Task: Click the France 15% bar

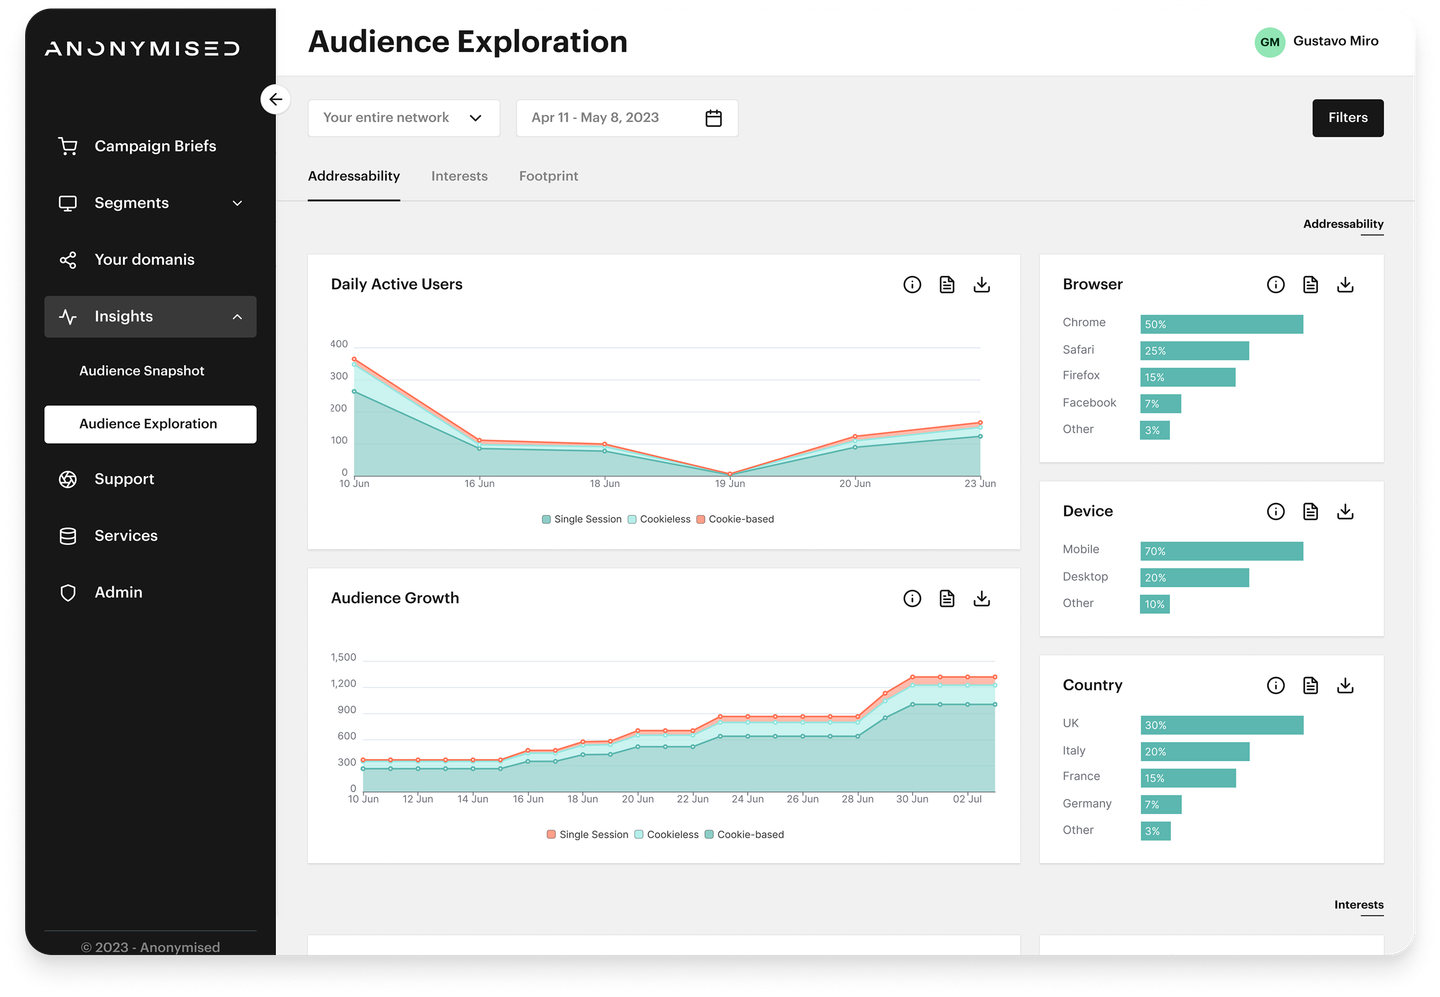Action: (x=1188, y=778)
